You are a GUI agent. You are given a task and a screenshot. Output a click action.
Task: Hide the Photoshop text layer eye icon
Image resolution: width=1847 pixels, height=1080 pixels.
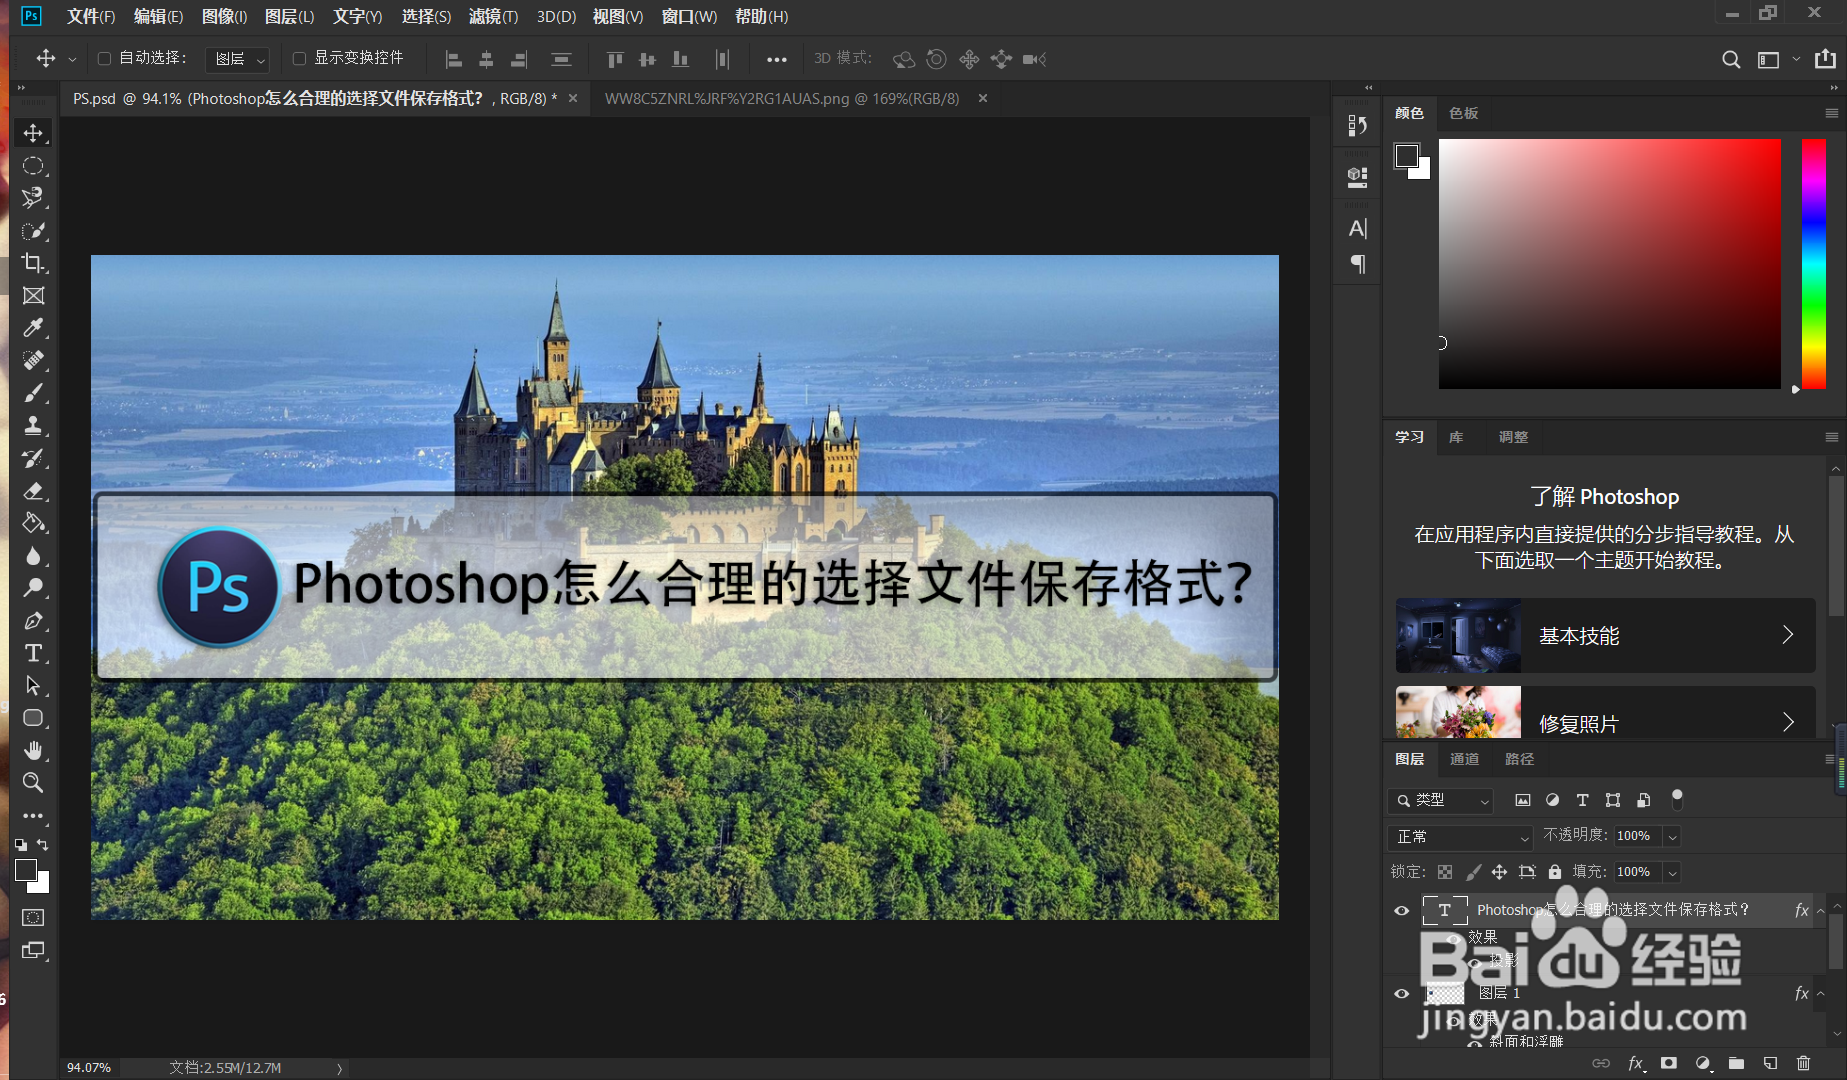pos(1402,910)
